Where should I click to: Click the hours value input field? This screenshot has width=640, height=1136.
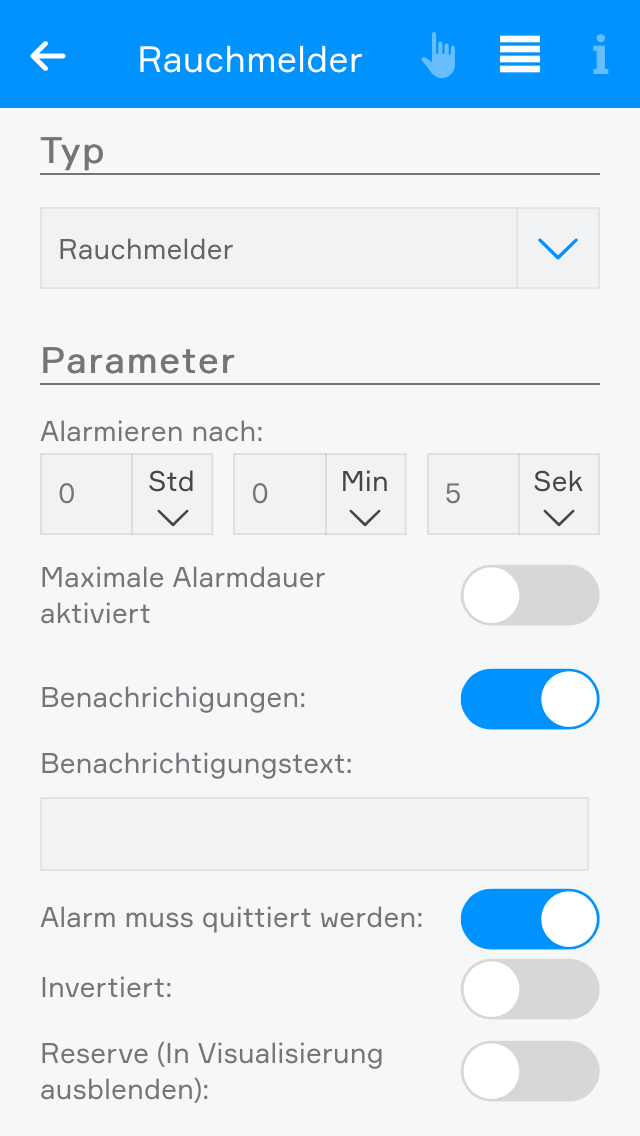[86, 495]
